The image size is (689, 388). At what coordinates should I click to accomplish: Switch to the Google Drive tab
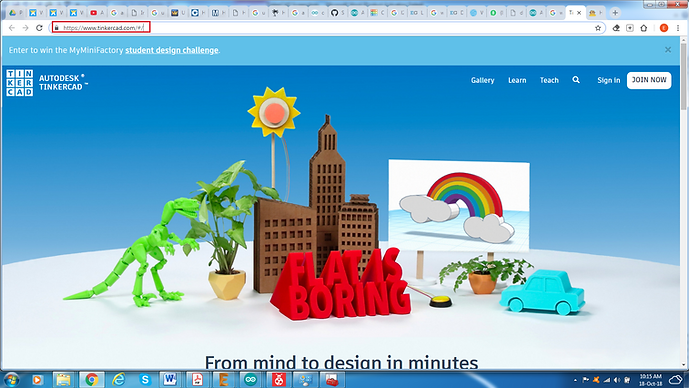click(x=15, y=13)
